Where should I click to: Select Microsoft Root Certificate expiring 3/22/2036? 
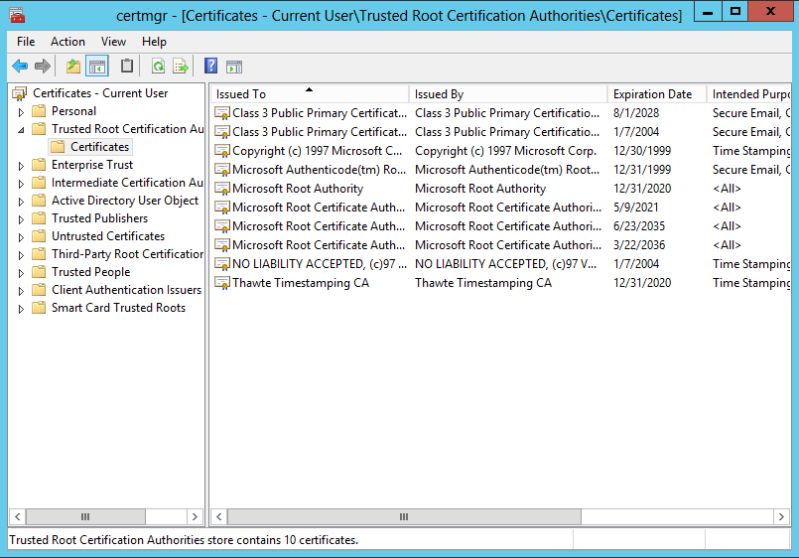500,245
